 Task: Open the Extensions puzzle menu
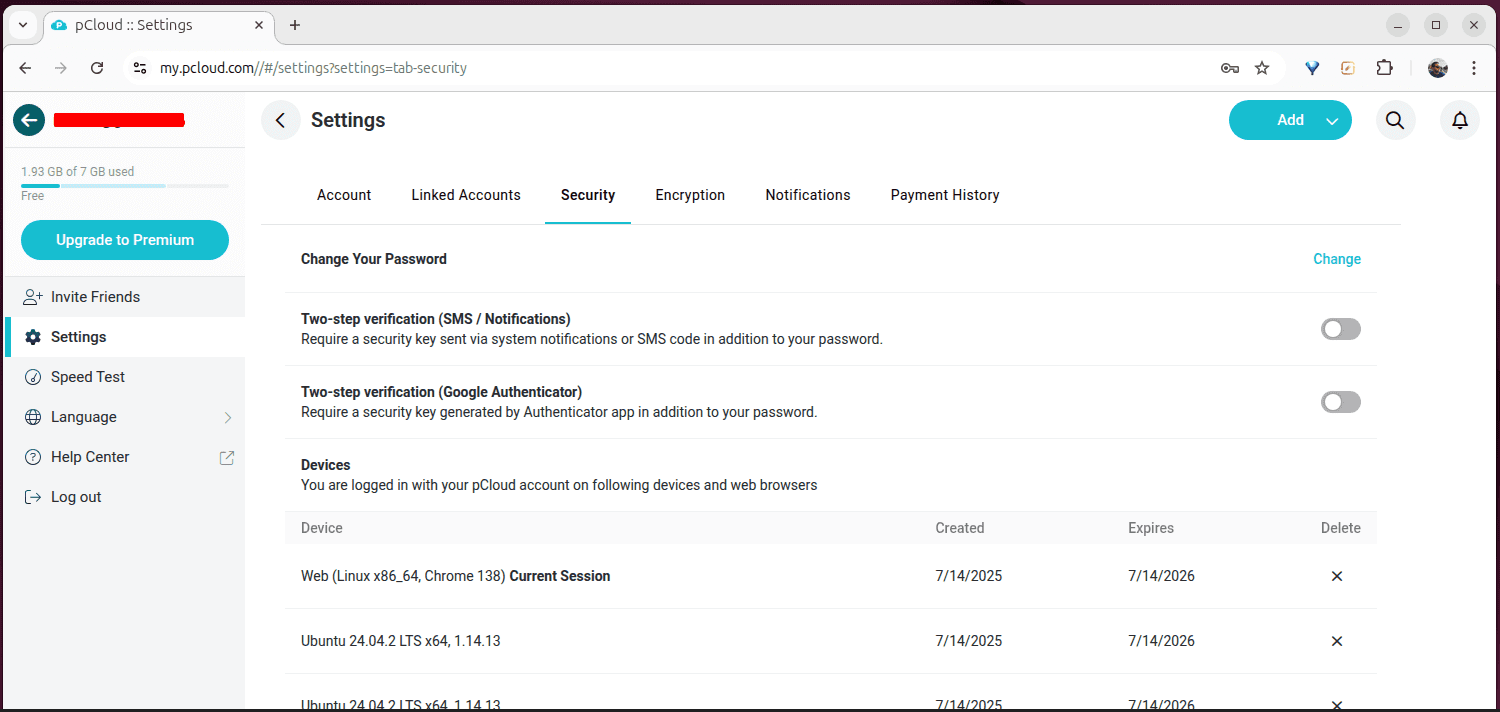(1384, 68)
